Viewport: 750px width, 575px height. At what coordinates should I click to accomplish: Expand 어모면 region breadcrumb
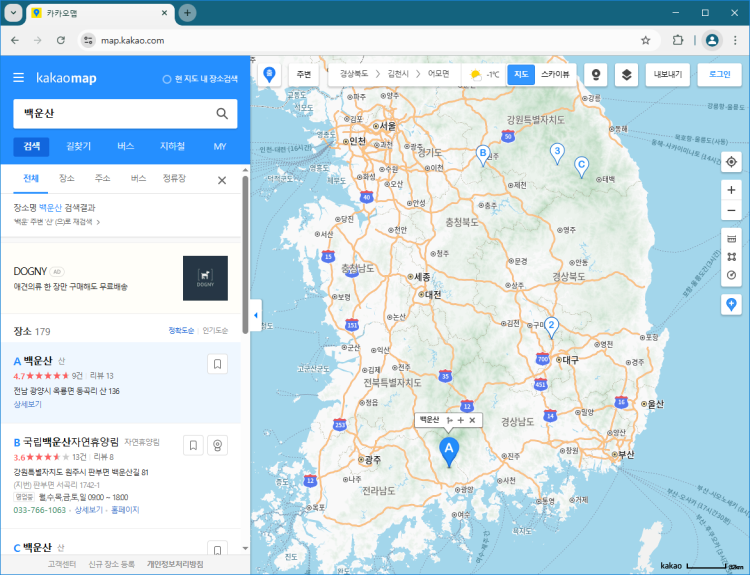438,74
